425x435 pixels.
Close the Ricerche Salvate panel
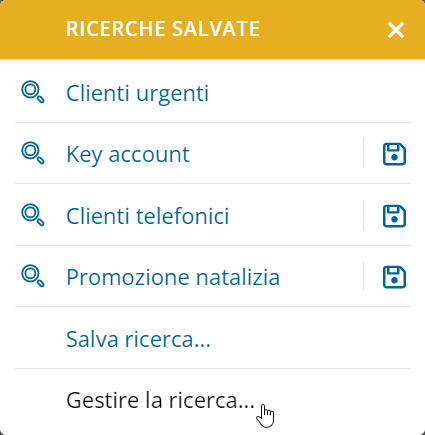tap(396, 30)
